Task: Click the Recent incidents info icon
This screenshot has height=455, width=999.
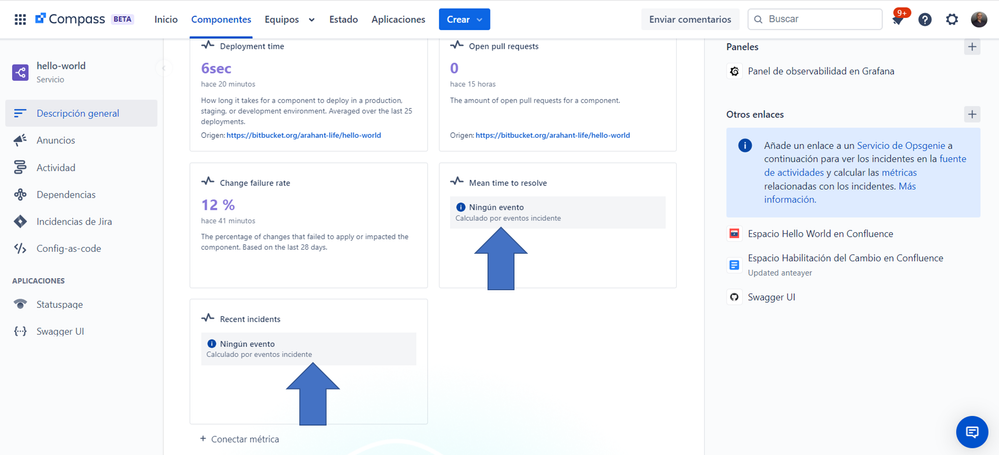Action: [212, 344]
